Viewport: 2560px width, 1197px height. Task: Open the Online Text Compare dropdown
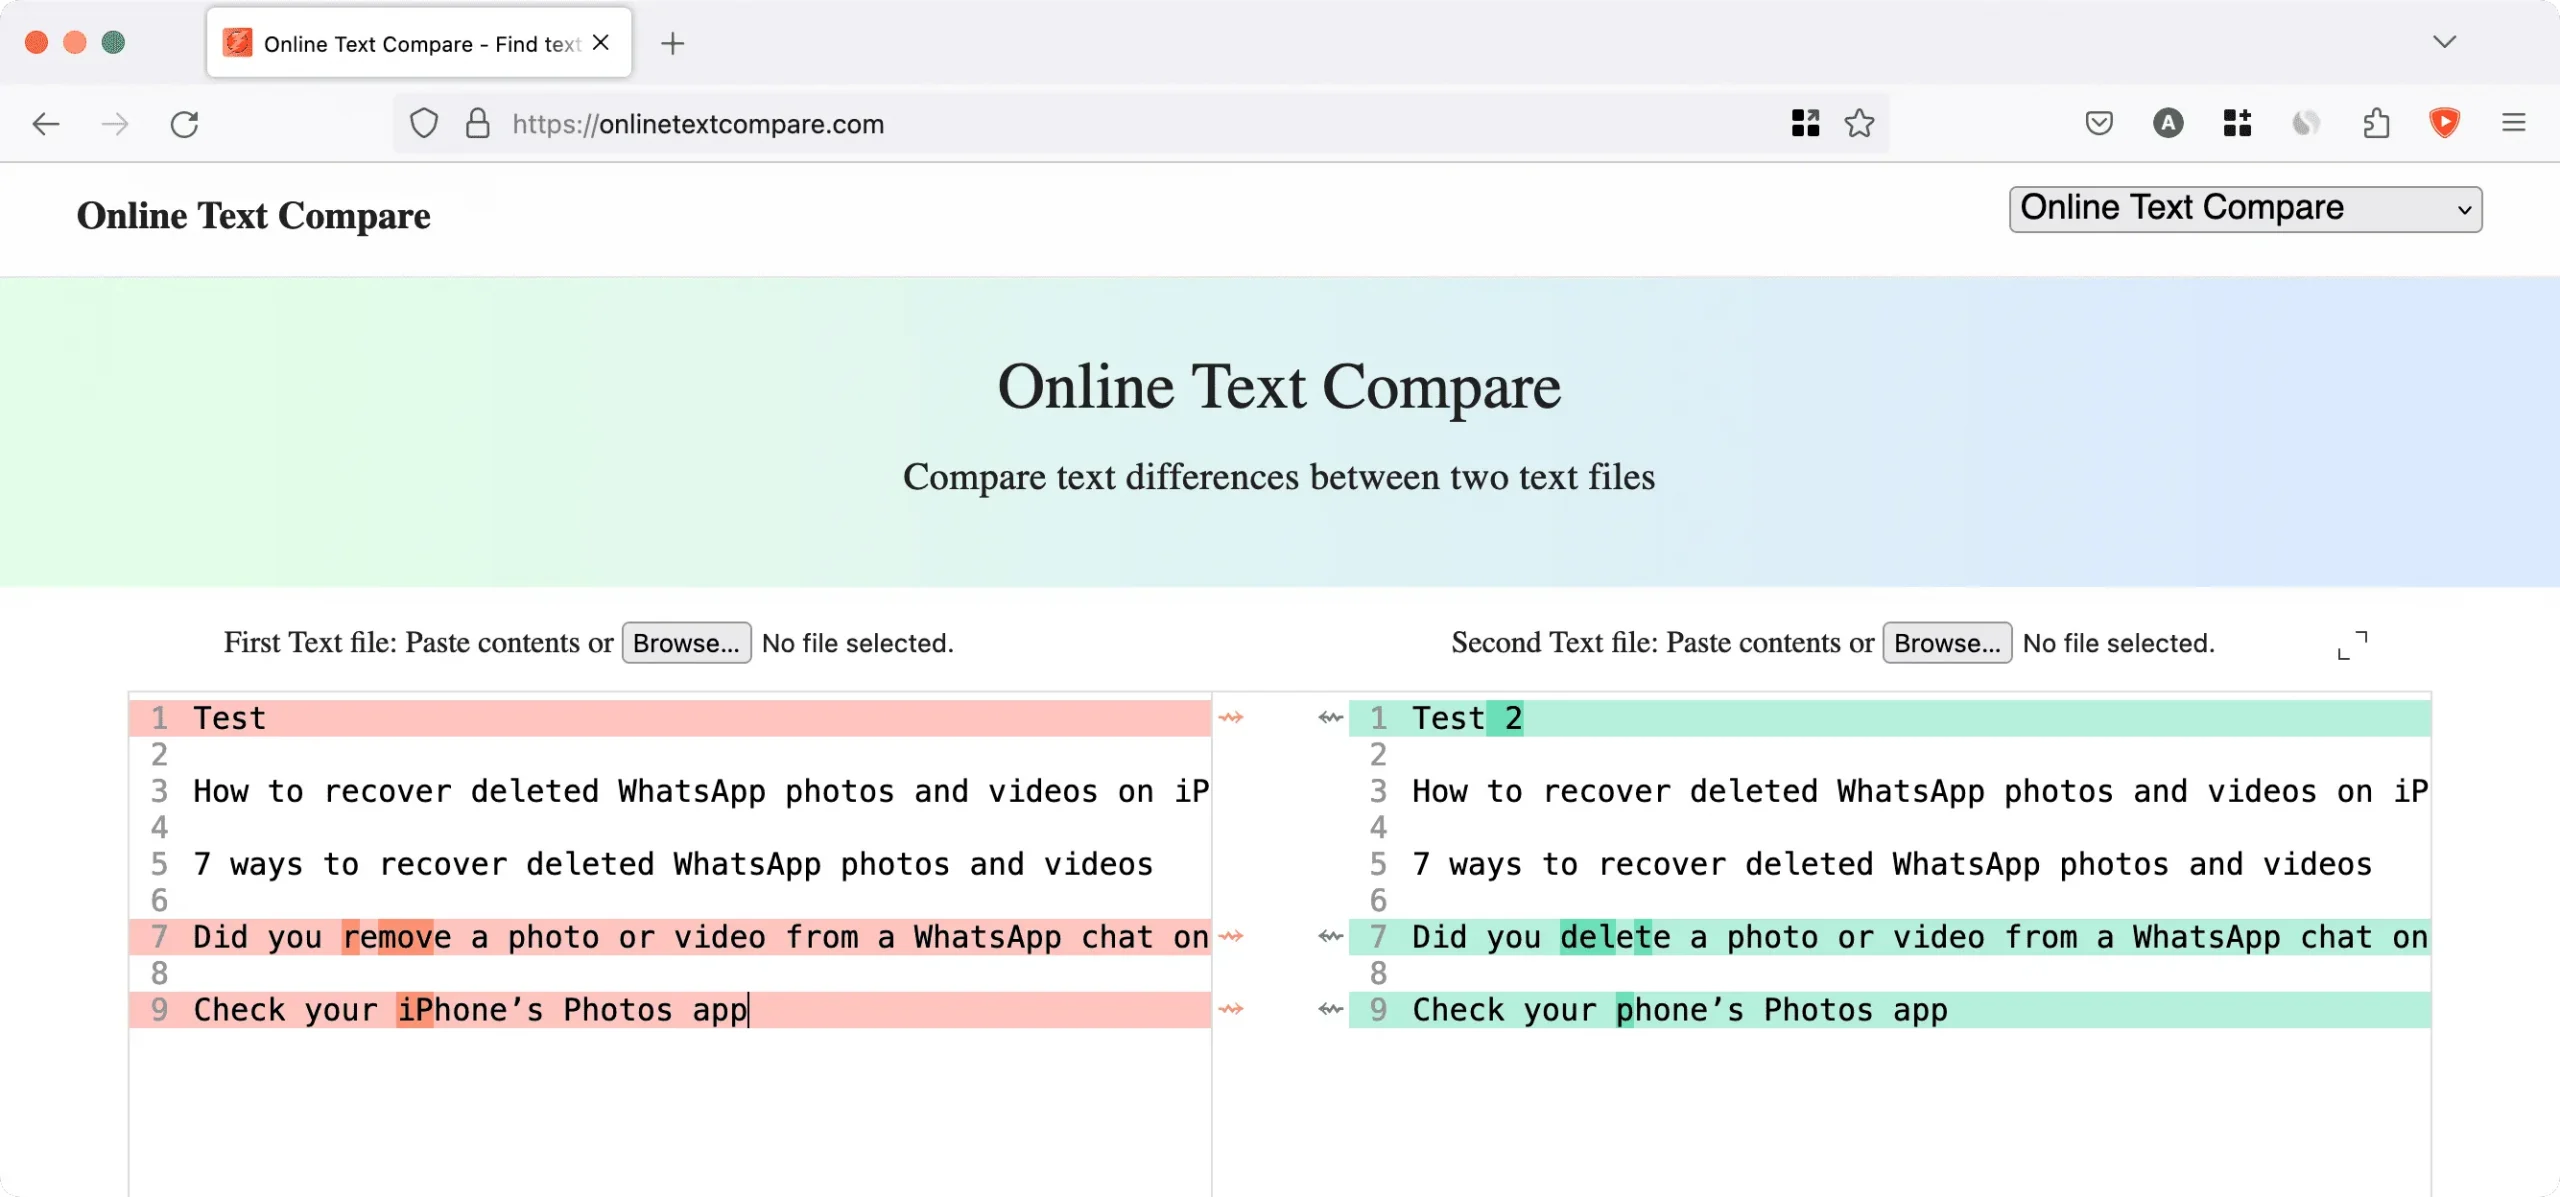(2247, 207)
